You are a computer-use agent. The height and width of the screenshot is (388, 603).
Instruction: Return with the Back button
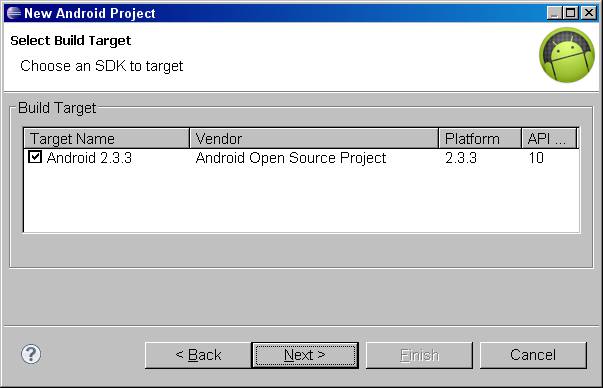[198, 355]
